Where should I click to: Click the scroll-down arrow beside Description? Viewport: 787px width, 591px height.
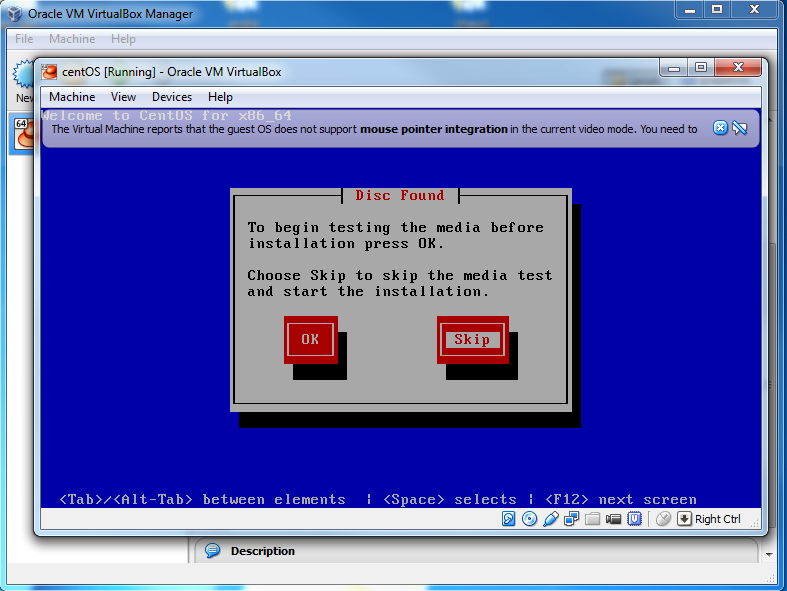tap(769, 554)
